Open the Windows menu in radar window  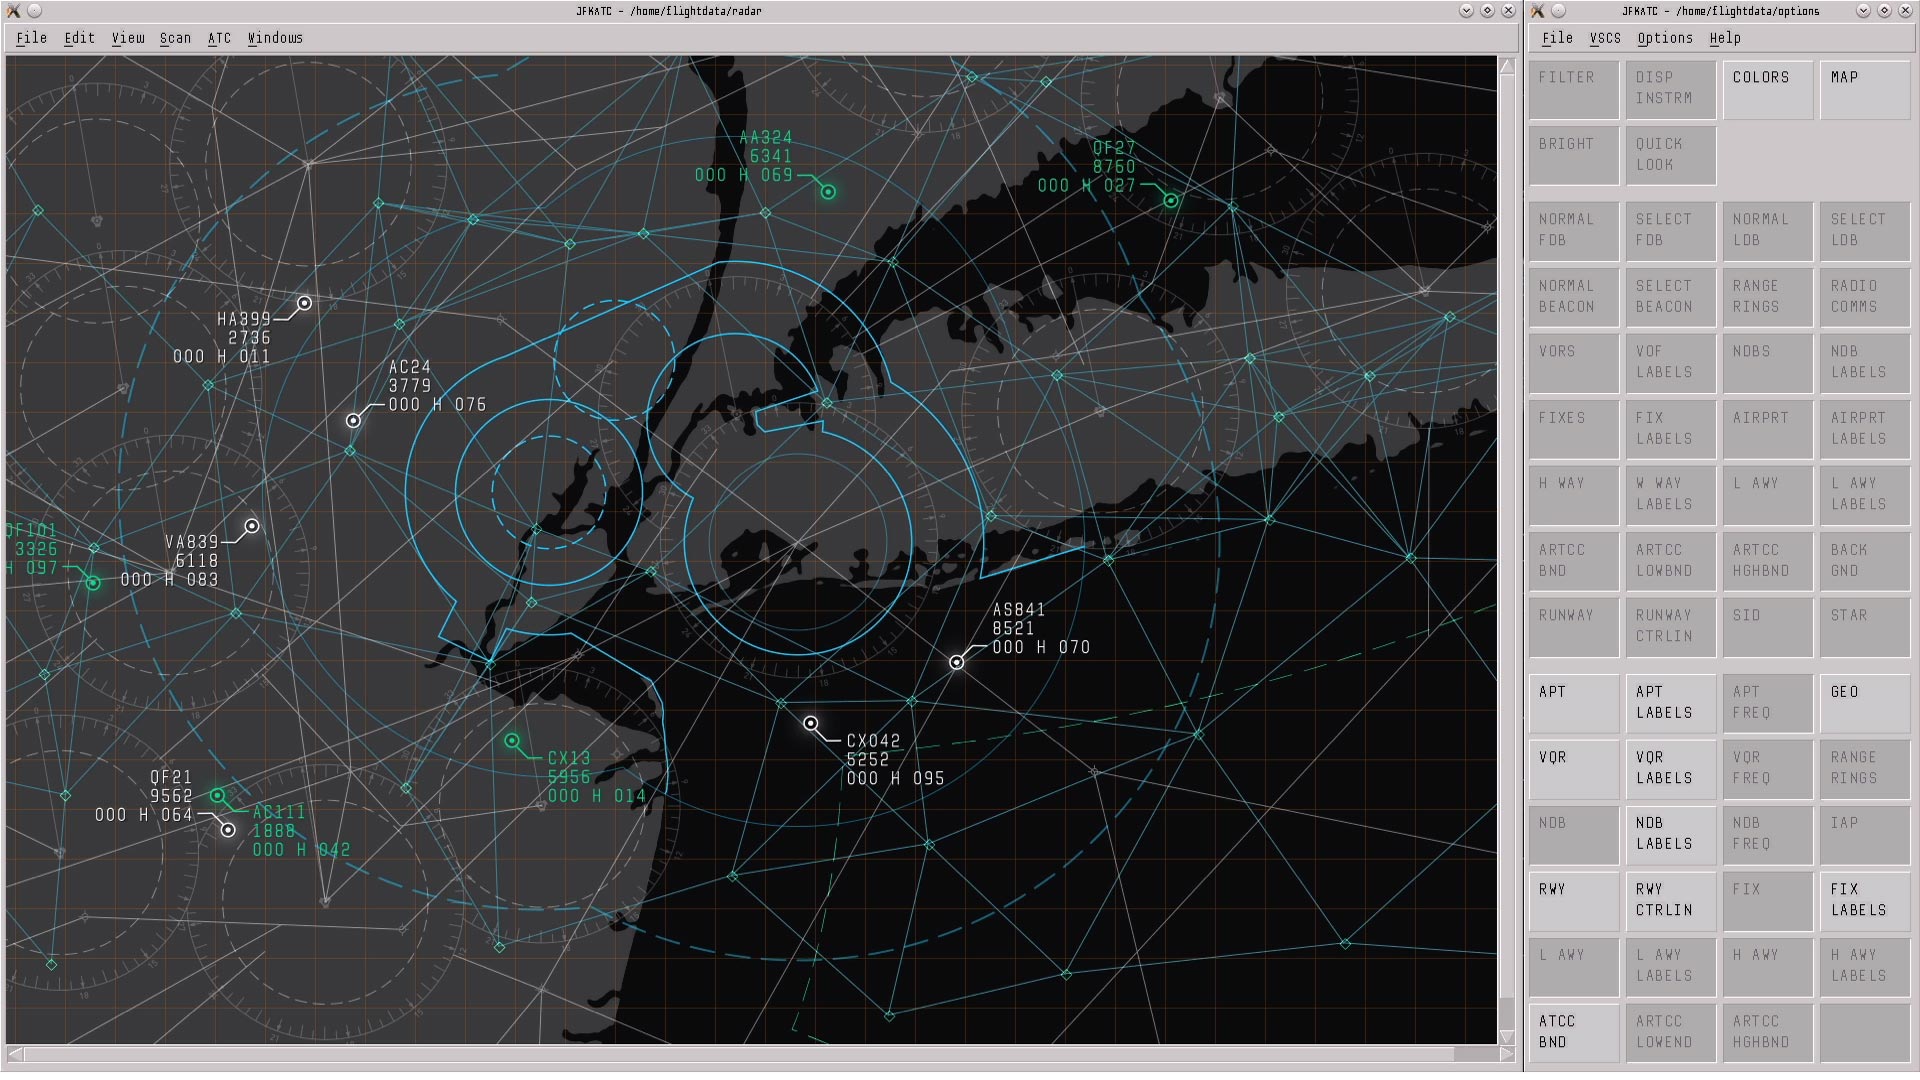(x=275, y=38)
